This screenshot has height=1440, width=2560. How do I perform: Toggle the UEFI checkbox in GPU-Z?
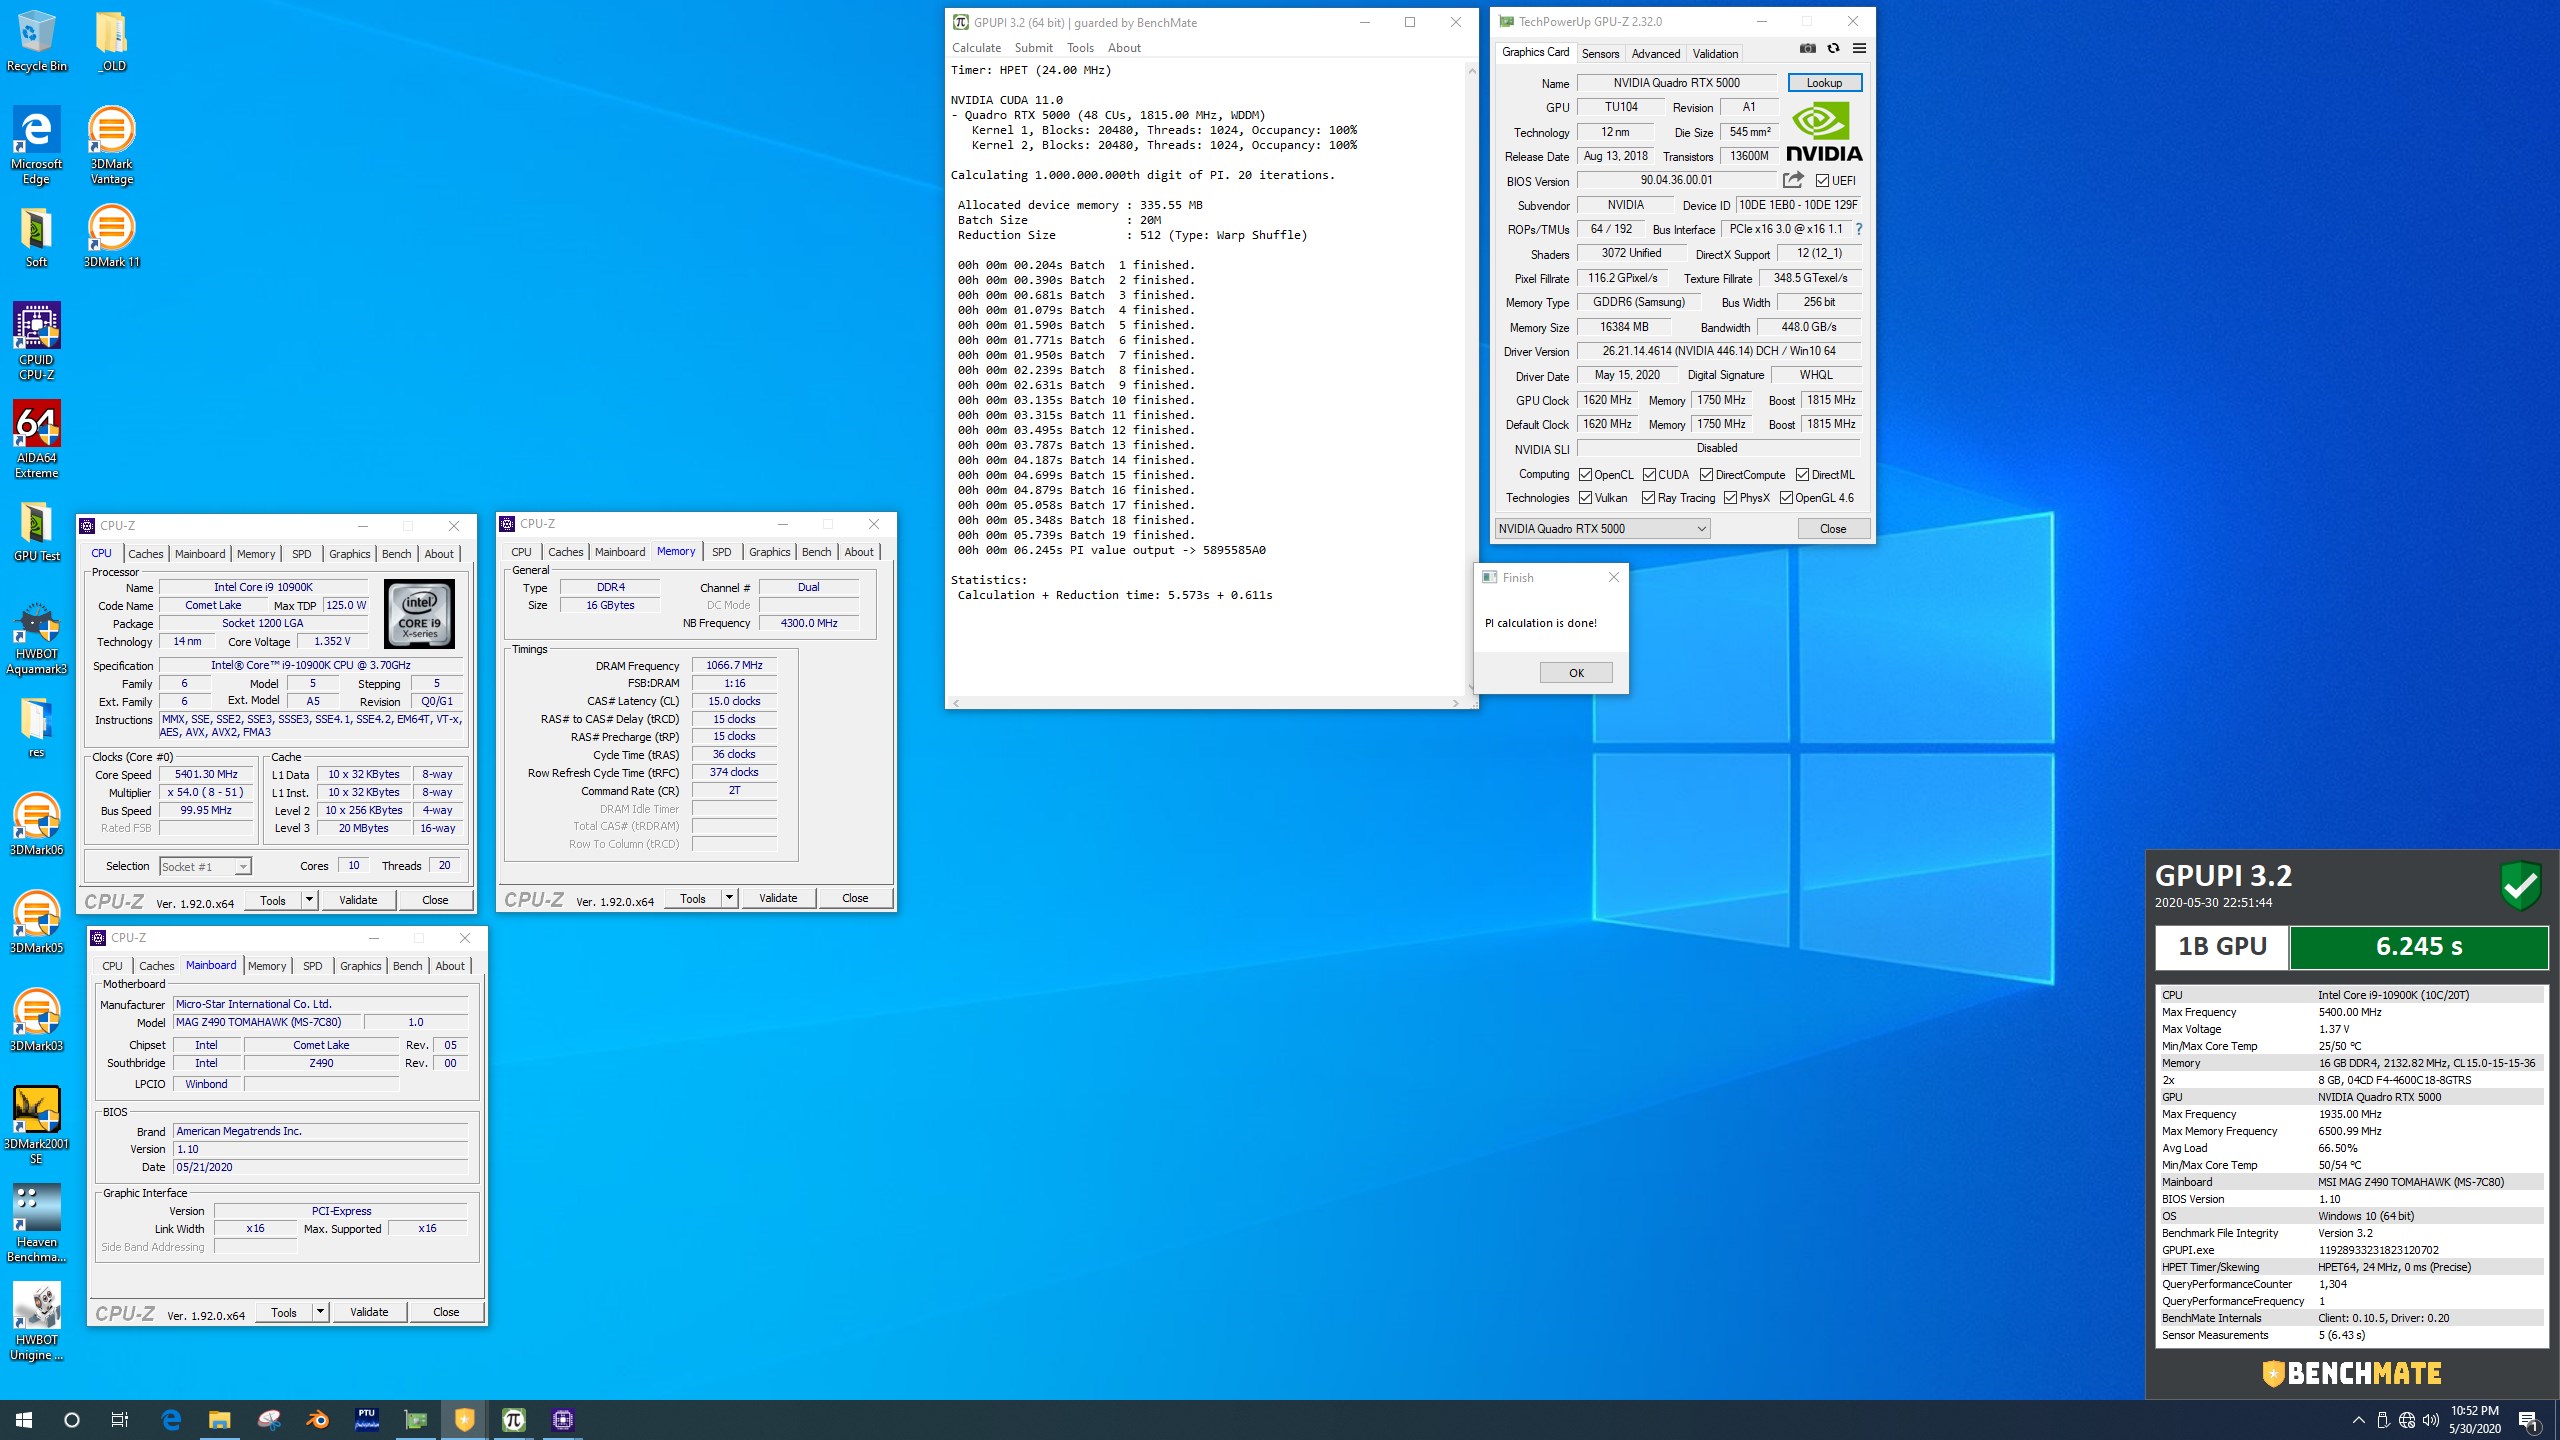pos(1822,181)
